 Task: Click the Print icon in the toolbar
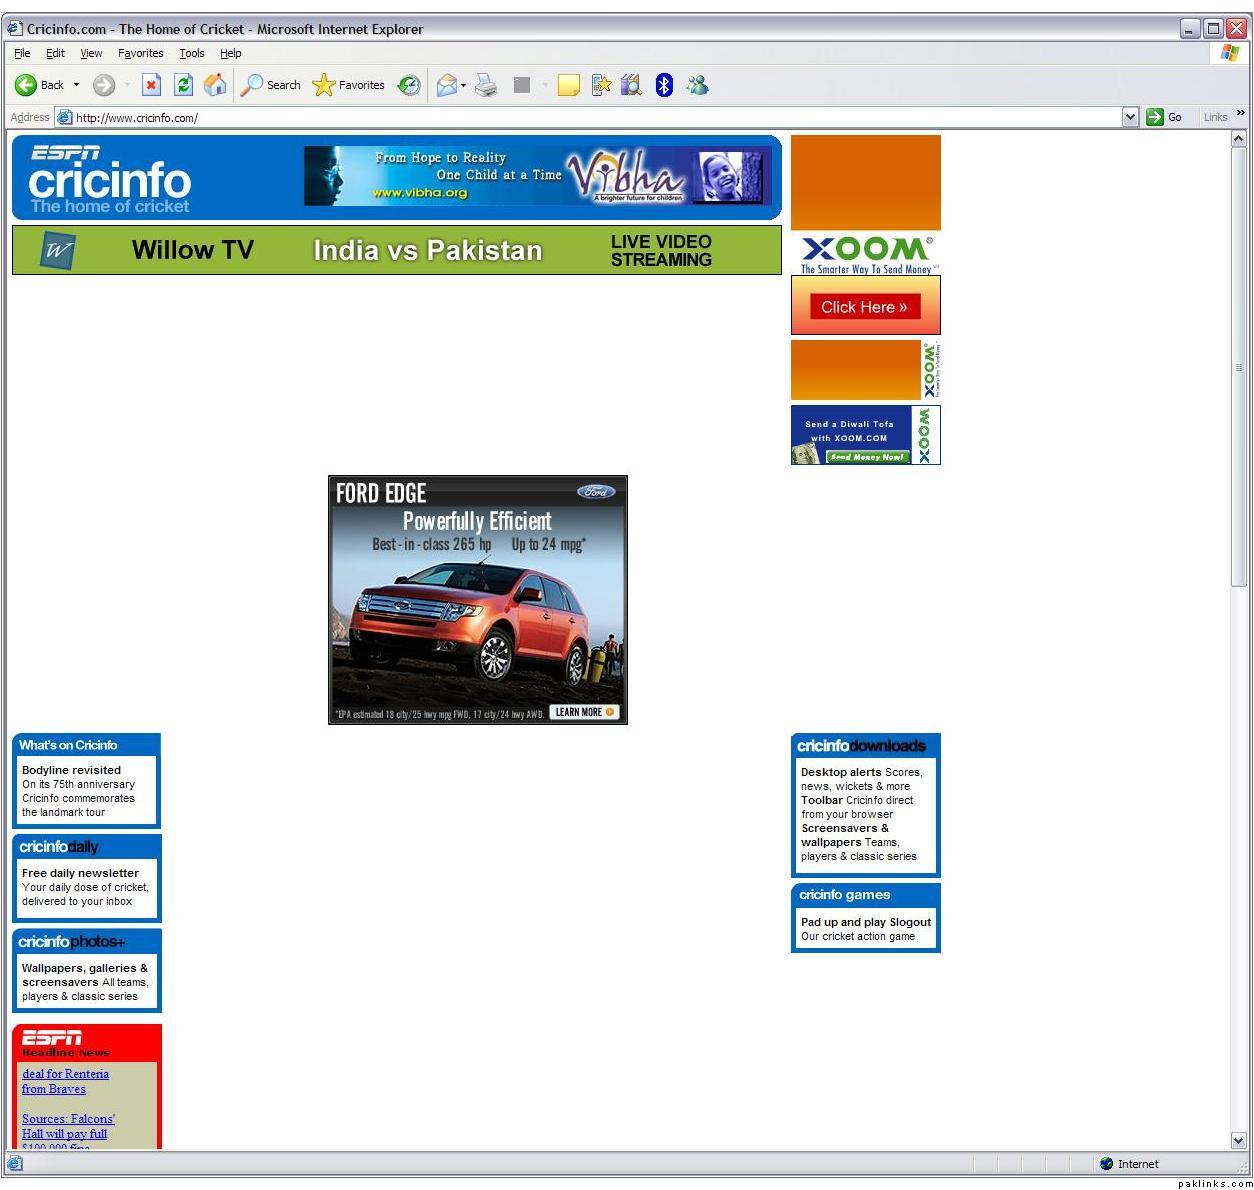486,85
